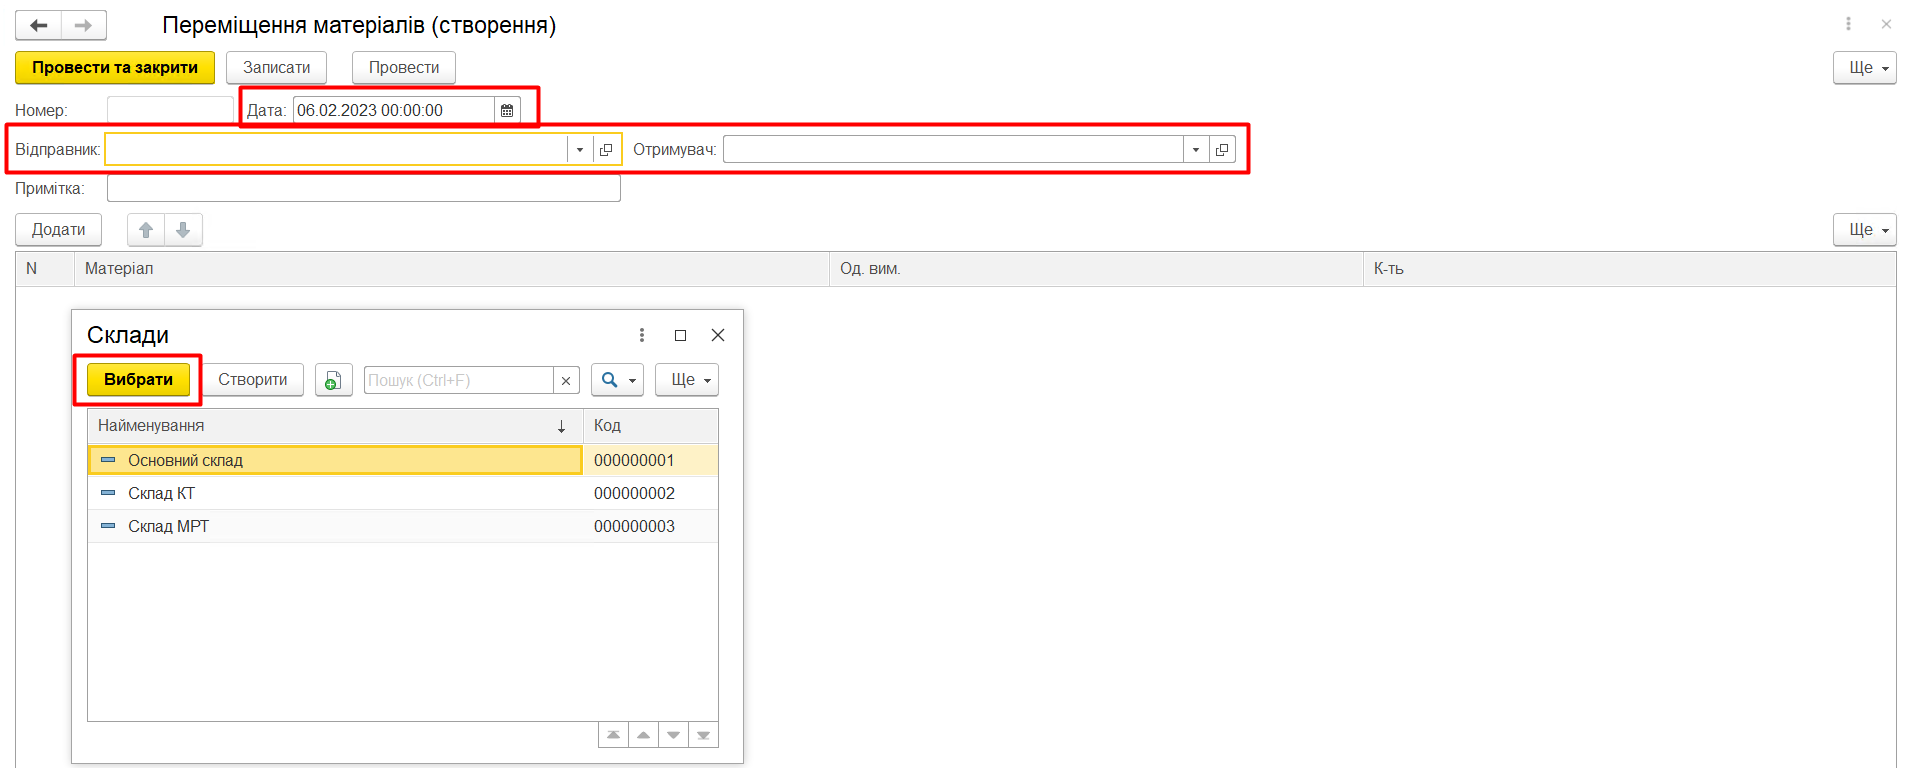Move row down with the arrow icon

coord(183,230)
